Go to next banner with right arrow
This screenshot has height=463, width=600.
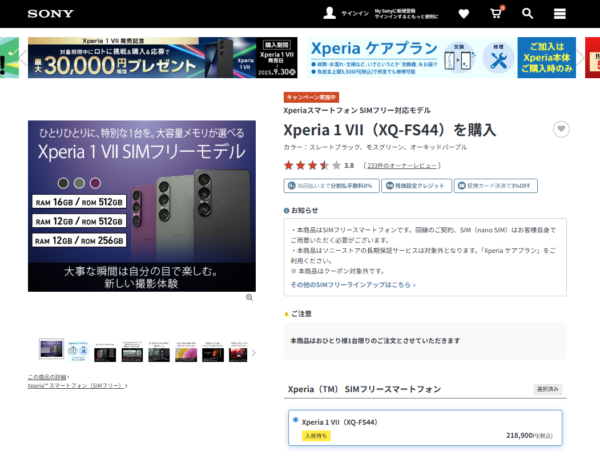[x=580, y=58]
